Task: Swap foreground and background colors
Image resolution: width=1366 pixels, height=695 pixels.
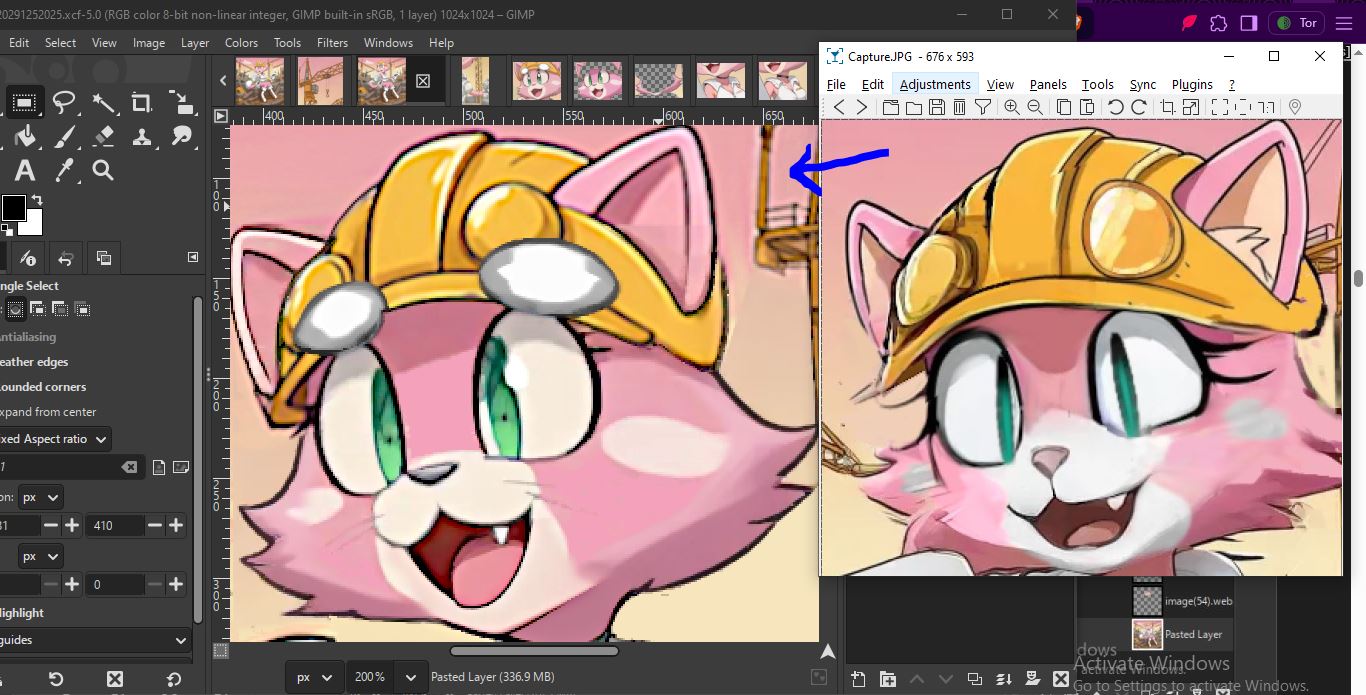Action: [37, 200]
